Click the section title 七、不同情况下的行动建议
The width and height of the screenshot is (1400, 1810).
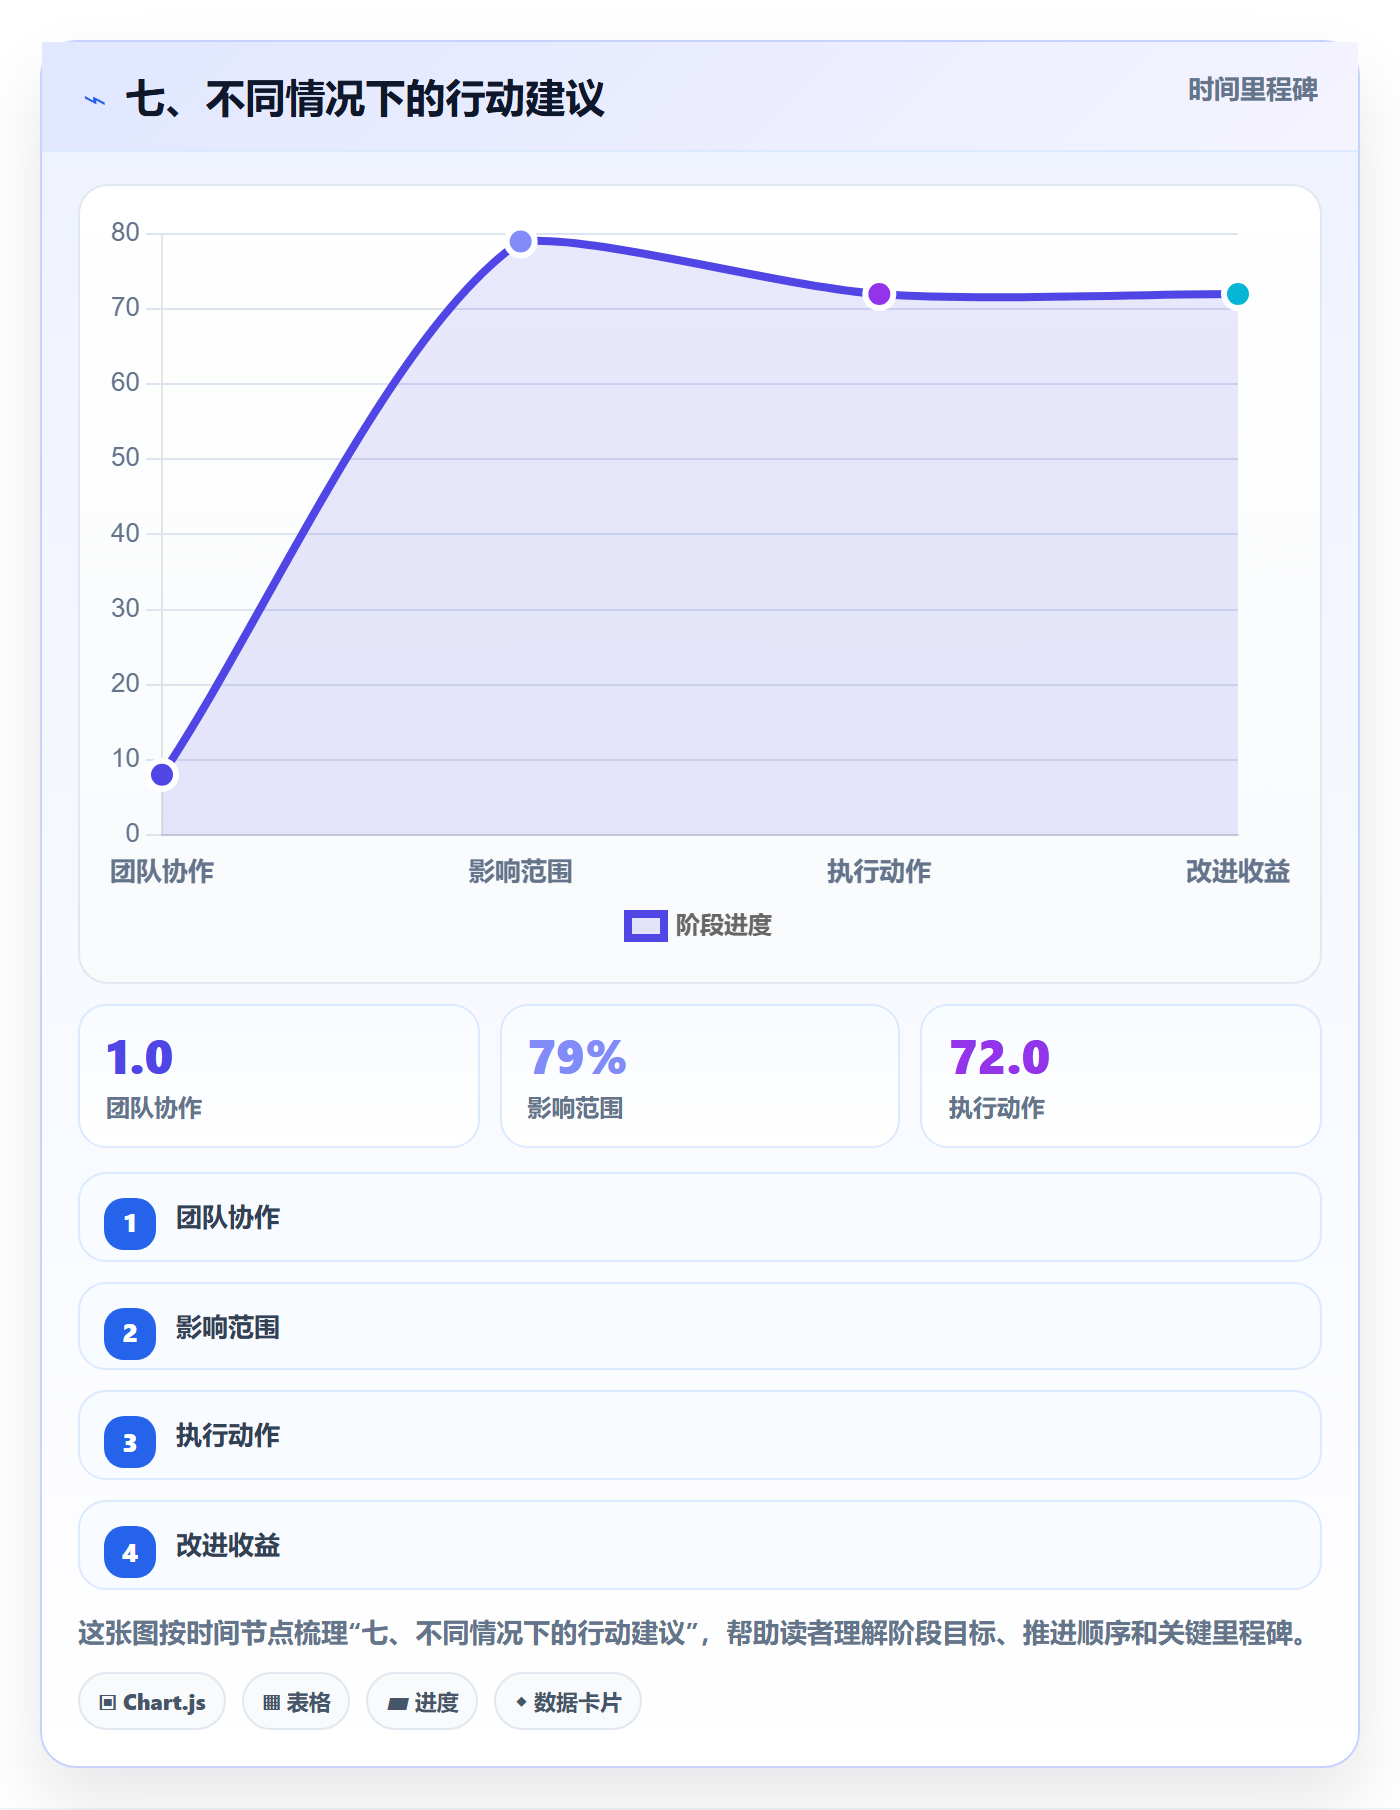[365, 99]
